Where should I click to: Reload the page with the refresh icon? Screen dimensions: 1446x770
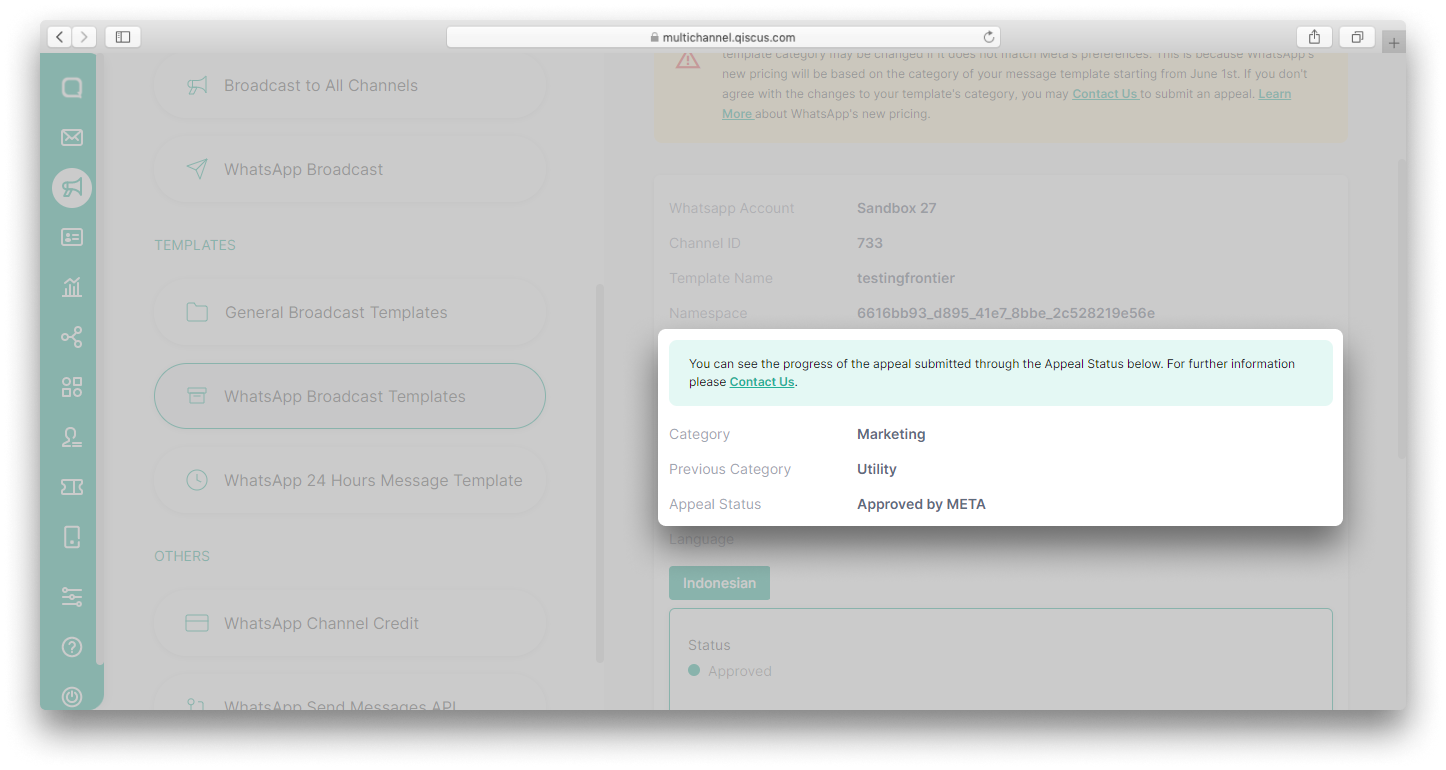(989, 37)
